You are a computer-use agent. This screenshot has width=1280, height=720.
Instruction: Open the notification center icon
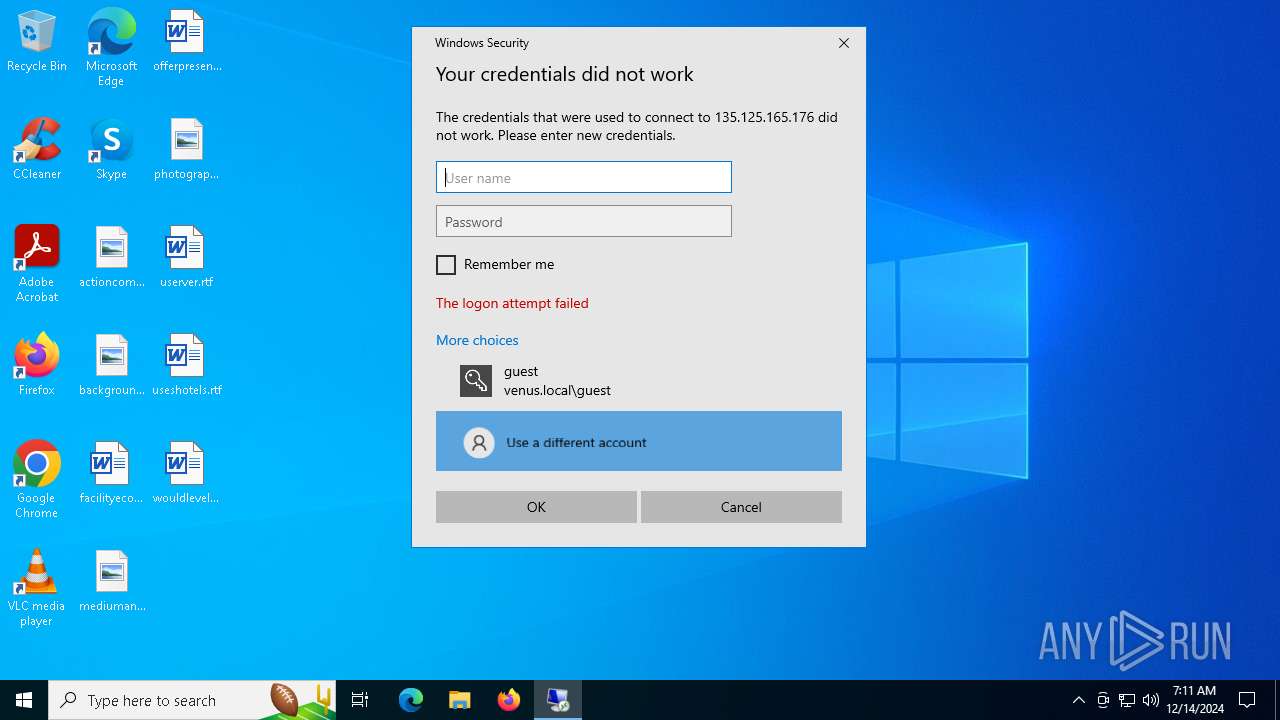[1247, 700]
